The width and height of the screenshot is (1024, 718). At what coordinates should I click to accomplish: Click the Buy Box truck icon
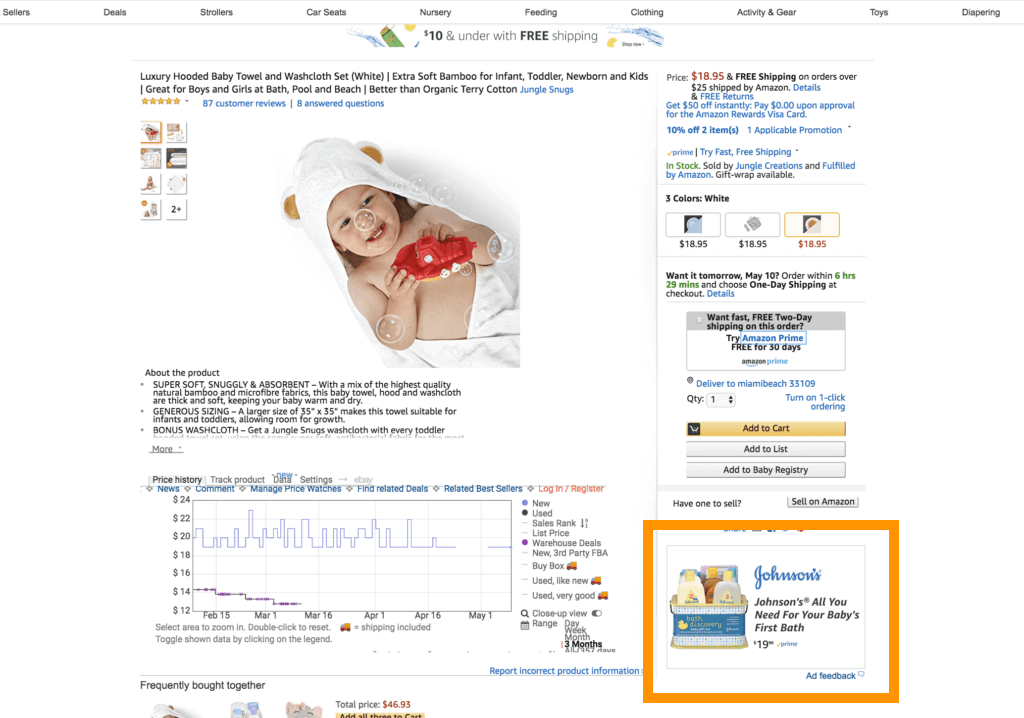coord(572,566)
